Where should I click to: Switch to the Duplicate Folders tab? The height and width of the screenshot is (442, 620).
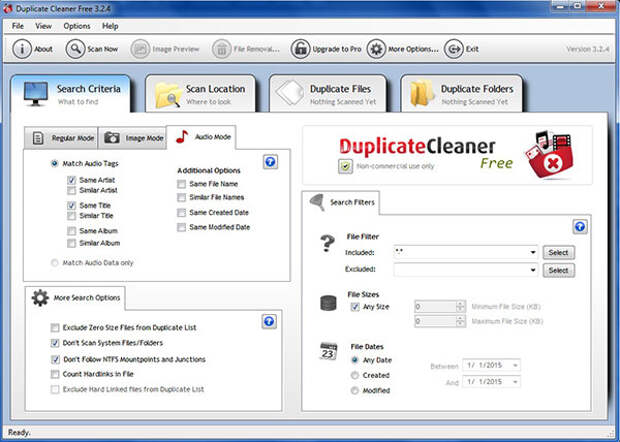coord(461,94)
